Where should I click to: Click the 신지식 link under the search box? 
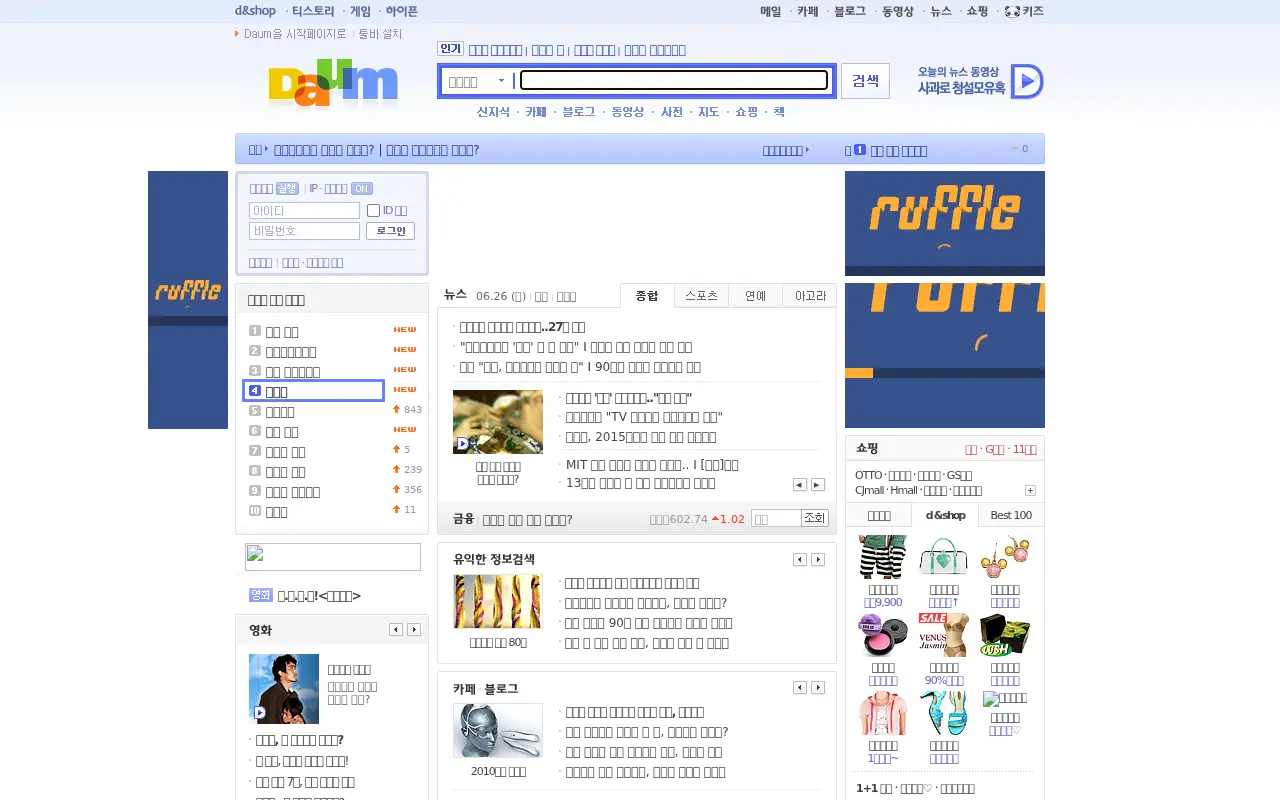(x=493, y=112)
